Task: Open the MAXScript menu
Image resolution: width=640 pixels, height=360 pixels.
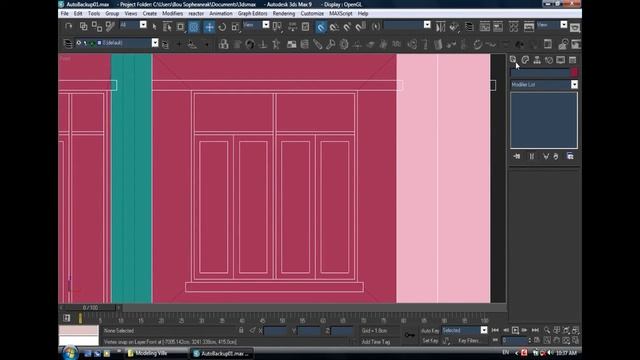Action: point(340,13)
